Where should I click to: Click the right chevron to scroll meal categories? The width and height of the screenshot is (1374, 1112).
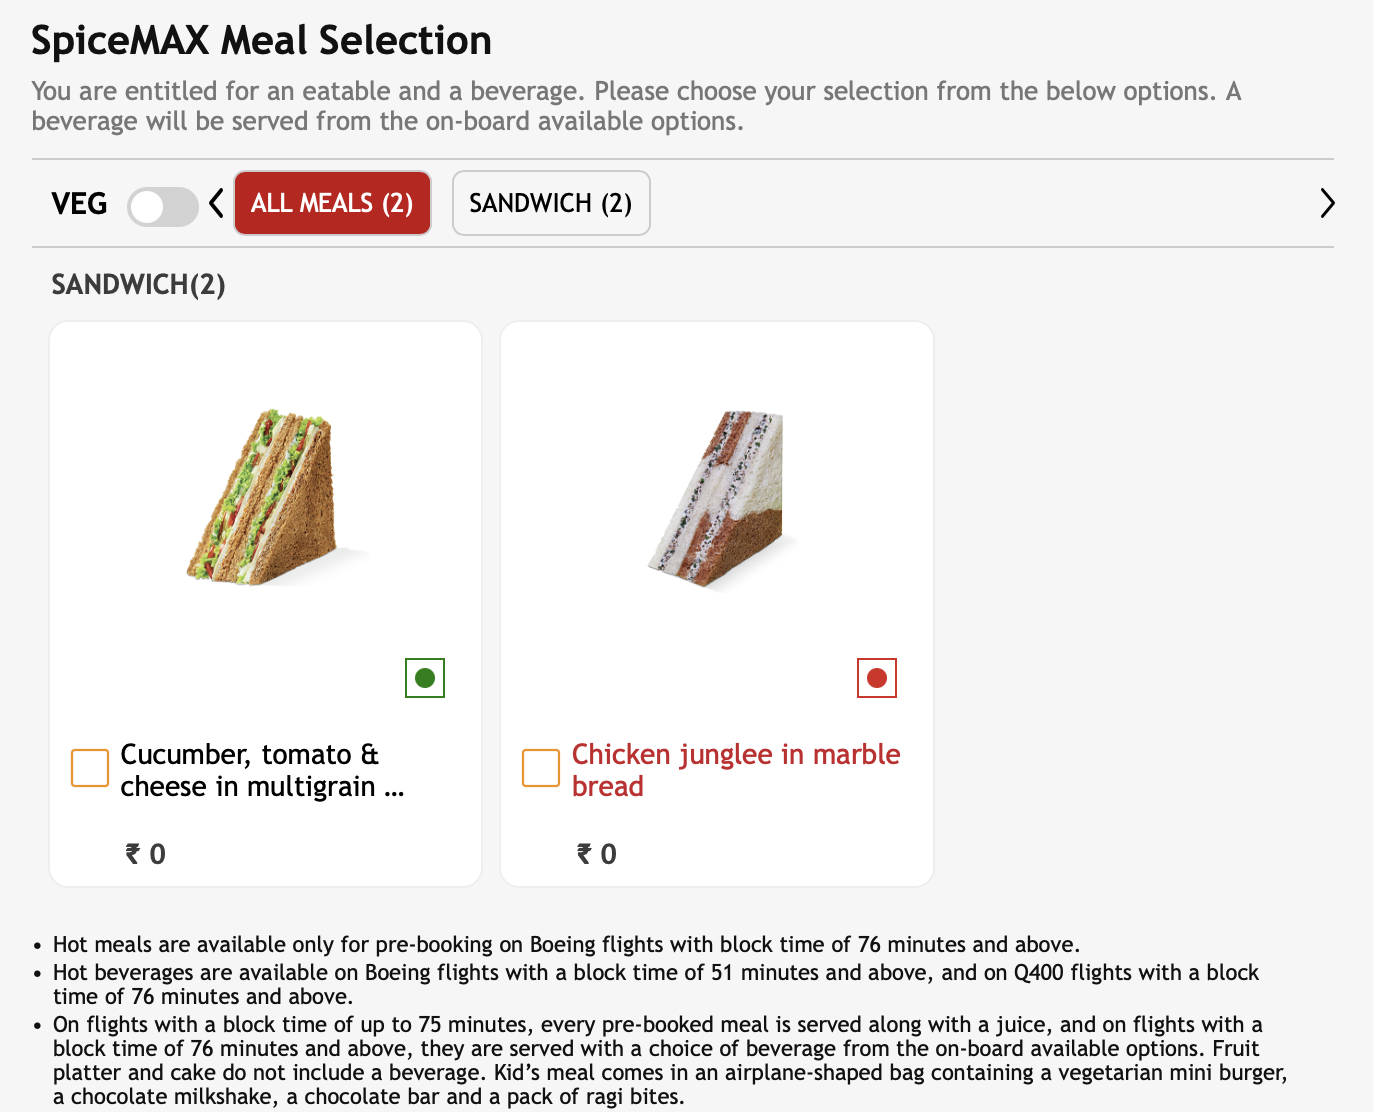(1326, 203)
